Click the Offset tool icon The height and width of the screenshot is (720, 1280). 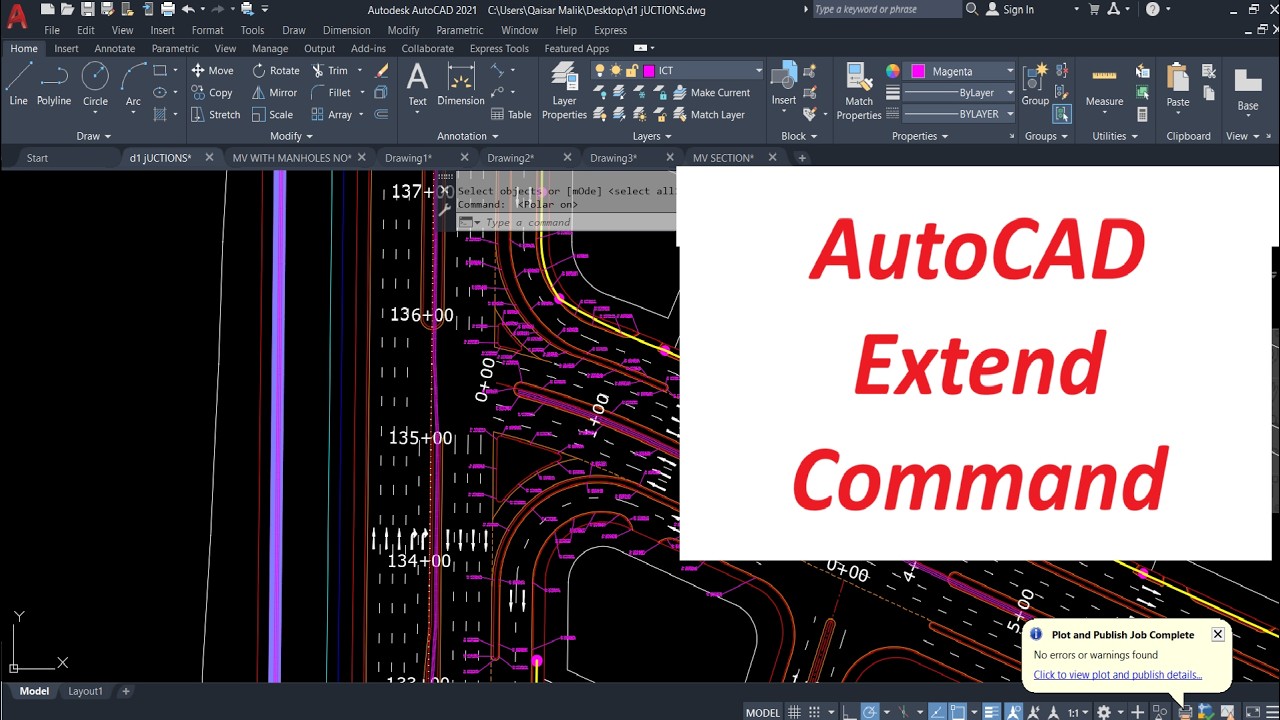click(x=381, y=114)
